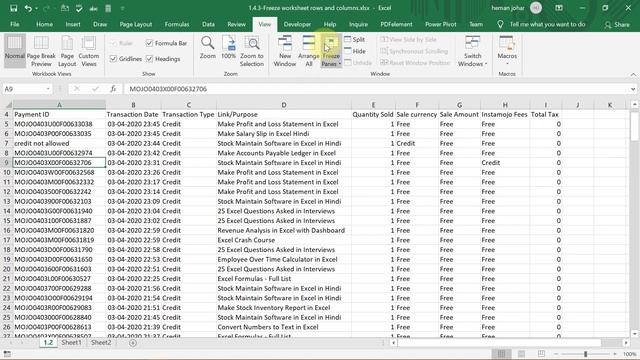
Task: Expand the formula bar
Action: [633, 89]
